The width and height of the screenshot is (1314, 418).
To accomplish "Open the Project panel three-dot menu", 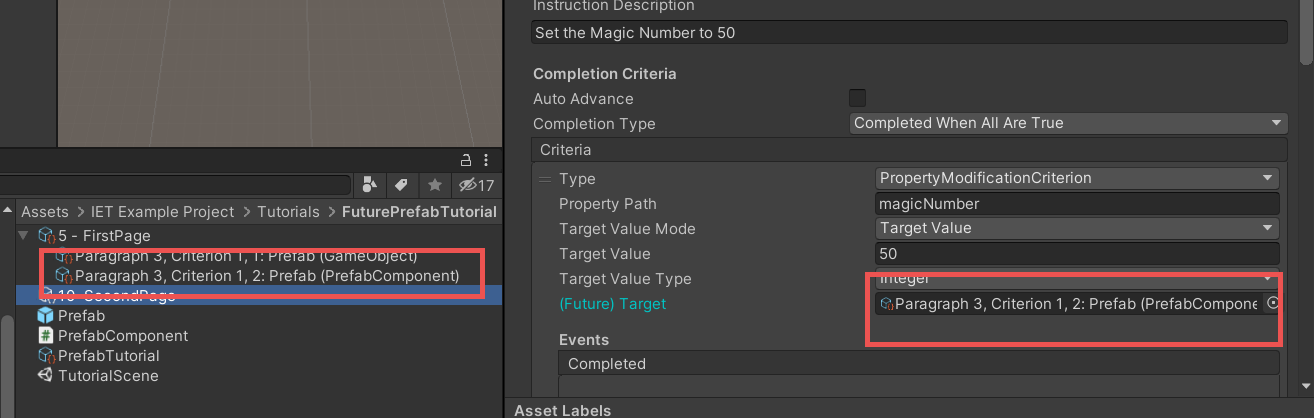I will tap(486, 160).
